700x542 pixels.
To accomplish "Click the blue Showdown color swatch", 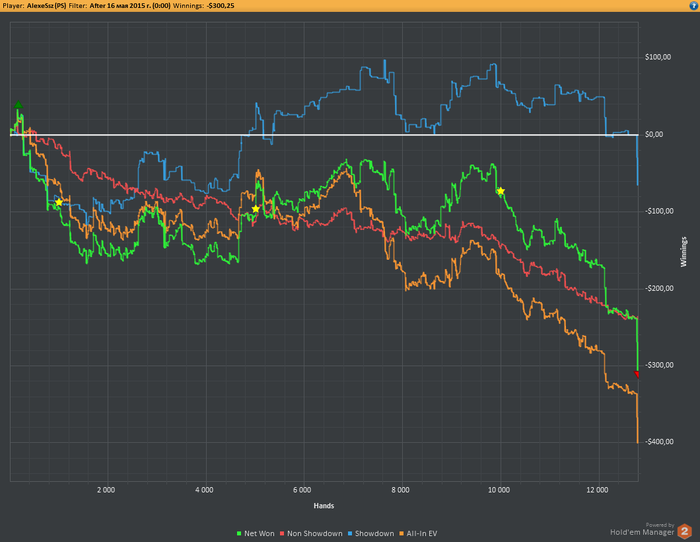I will click(x=350, y=534).
